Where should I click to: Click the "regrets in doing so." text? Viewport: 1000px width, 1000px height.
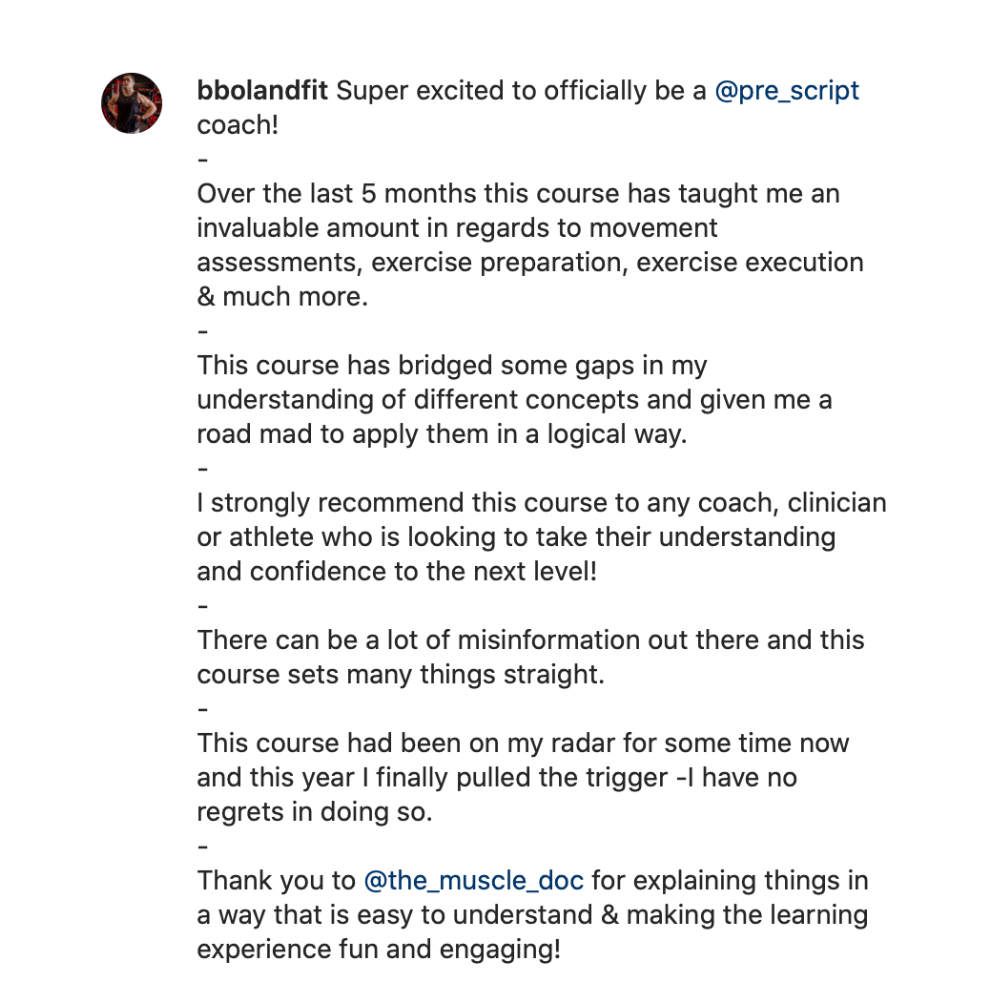314,812
